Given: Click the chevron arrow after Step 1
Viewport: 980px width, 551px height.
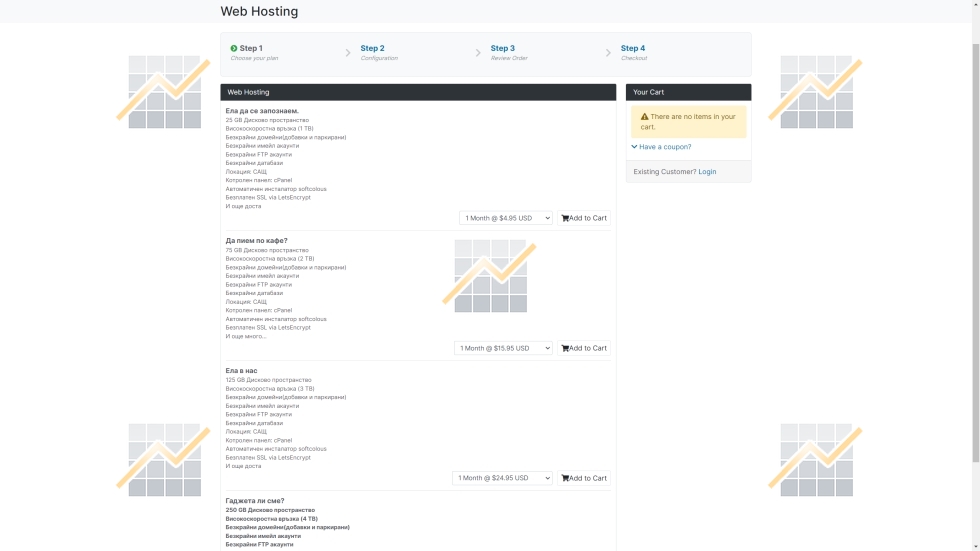Looking at the screenshot, I should [x=348, y=53].
